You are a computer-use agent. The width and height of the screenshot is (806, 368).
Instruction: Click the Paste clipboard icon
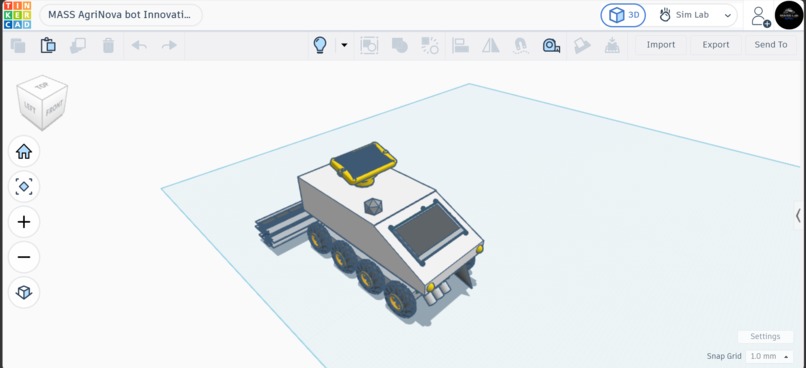tap(48, 45)
